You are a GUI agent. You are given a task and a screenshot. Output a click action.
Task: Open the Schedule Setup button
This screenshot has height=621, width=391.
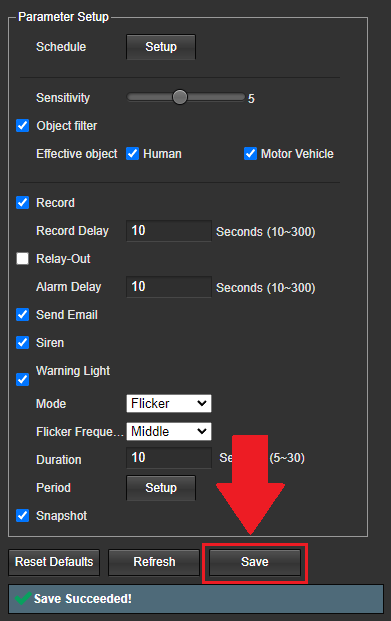(161, 47)
